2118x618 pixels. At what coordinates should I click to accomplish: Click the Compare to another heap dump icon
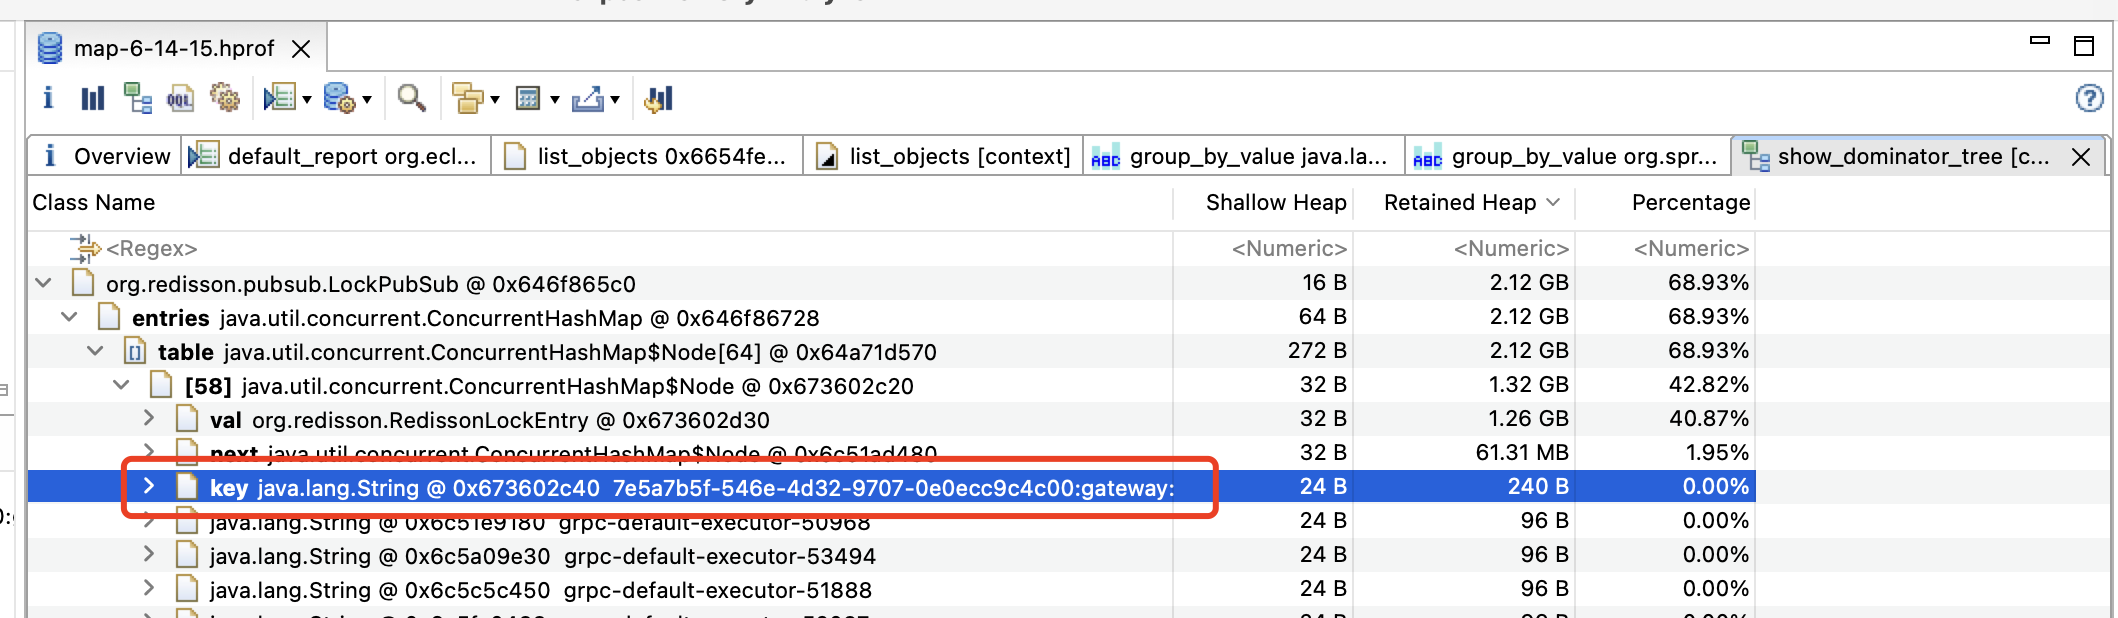click(659, 98)
